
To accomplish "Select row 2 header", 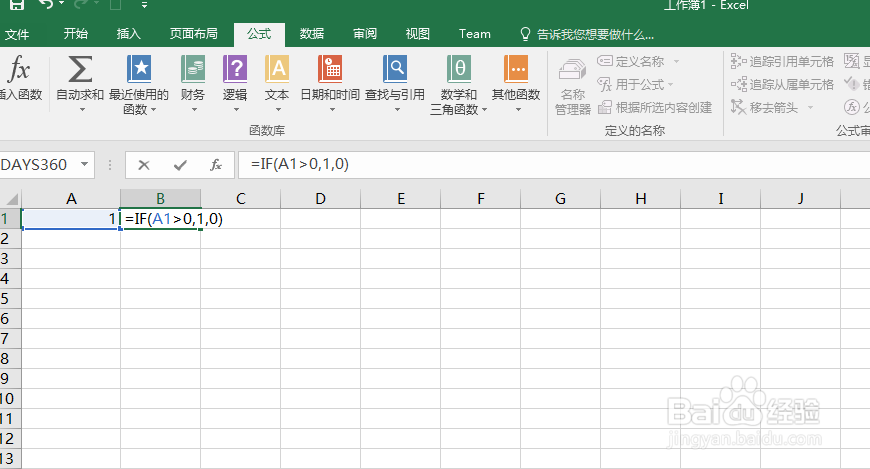I will pyautogui.click(x=10, y=239).
